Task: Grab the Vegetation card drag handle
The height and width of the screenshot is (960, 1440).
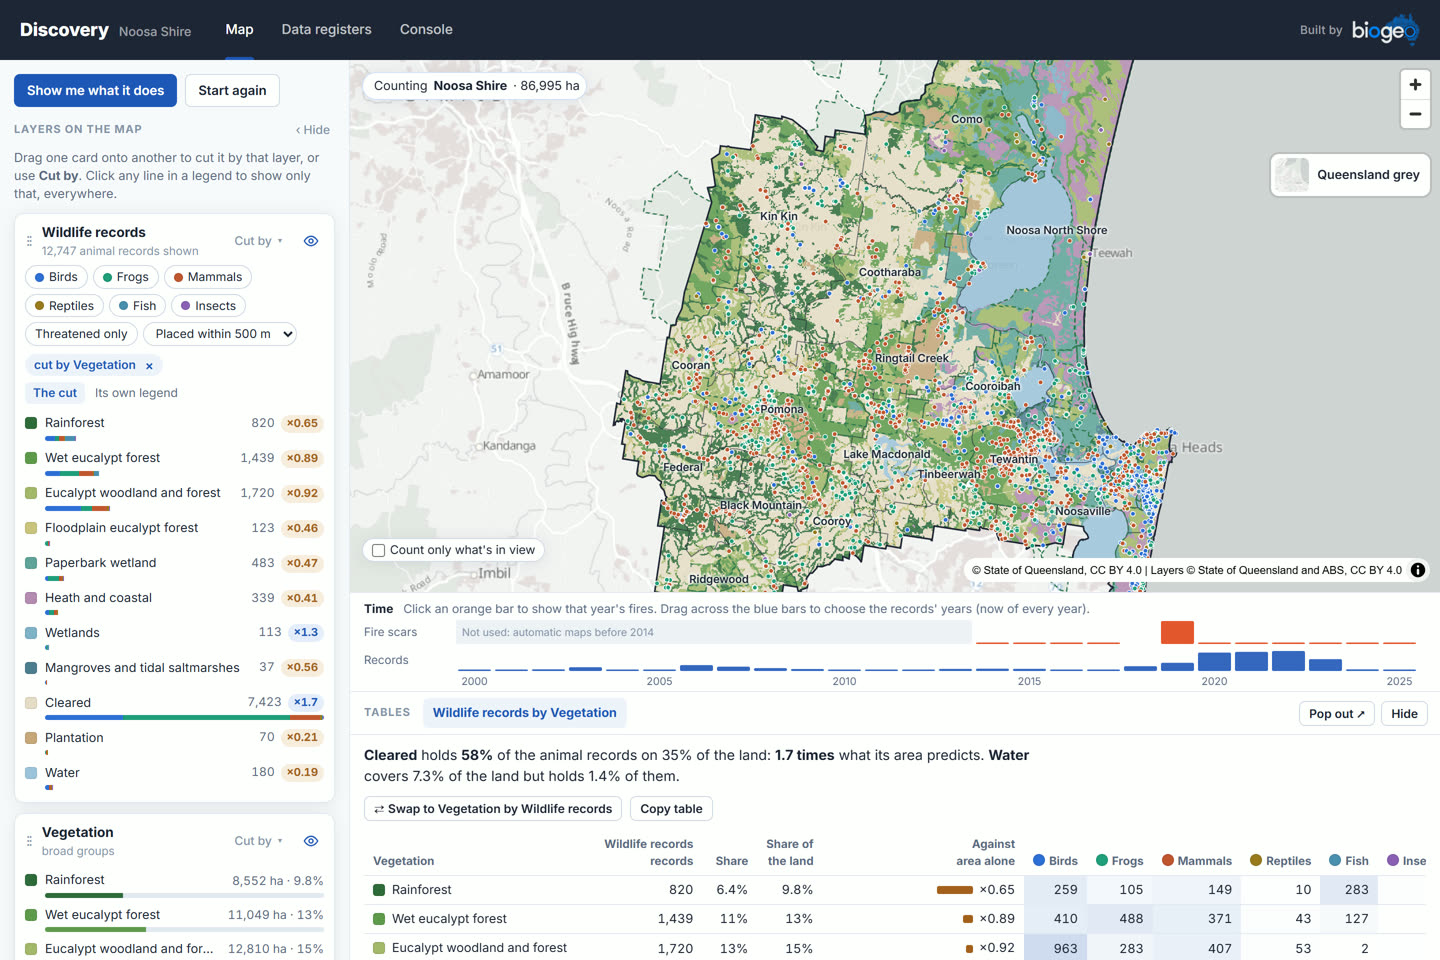Action: [x=29, y=841]
